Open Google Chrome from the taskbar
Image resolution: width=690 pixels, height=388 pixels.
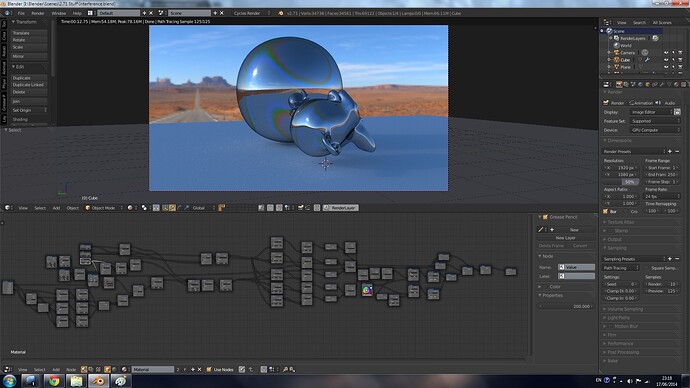pyautogui.click(x=54, y=381)
